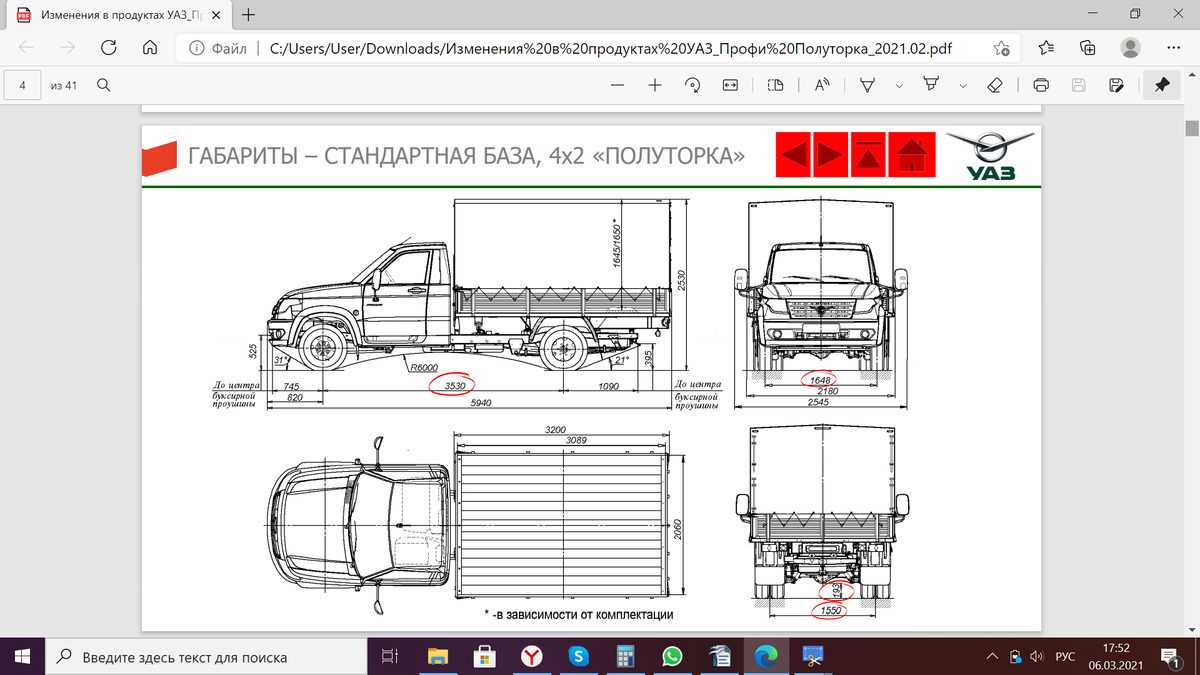Zoom out the PDF with minus button
Viewport: 1200px width, 675px height.
618,86
